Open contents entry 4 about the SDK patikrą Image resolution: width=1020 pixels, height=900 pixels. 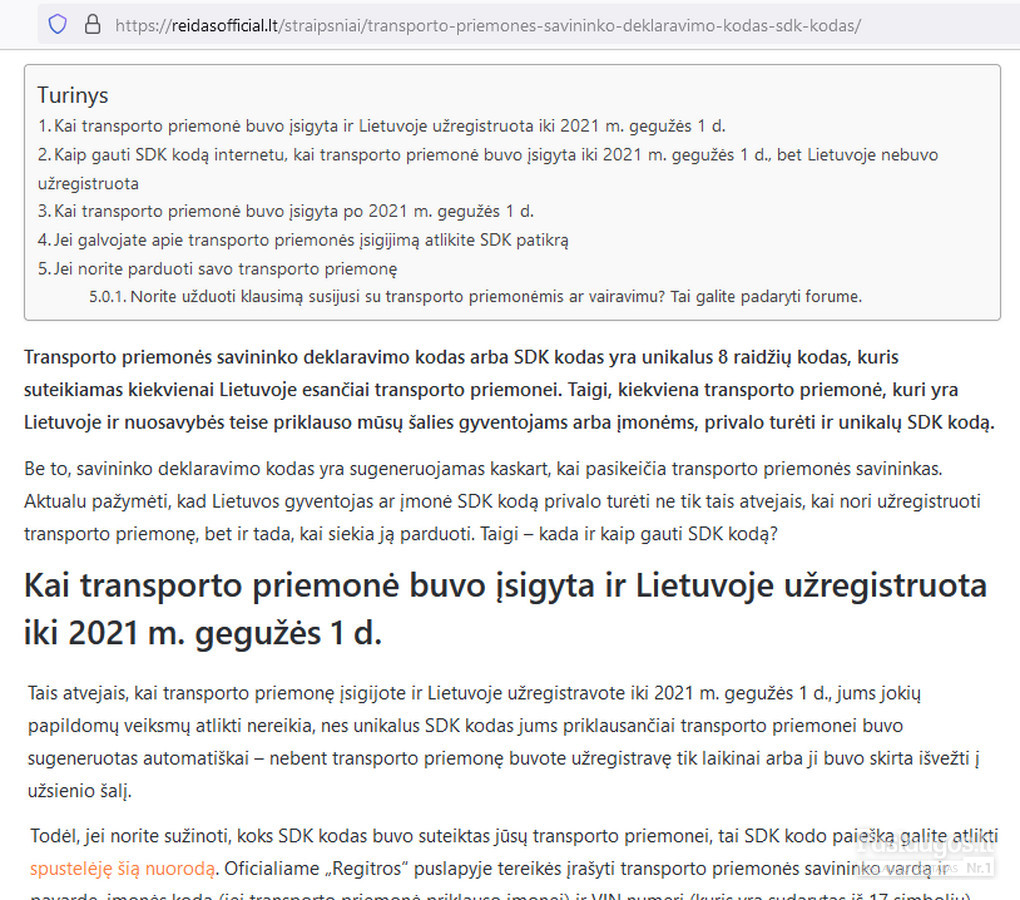tap(303, 240)
